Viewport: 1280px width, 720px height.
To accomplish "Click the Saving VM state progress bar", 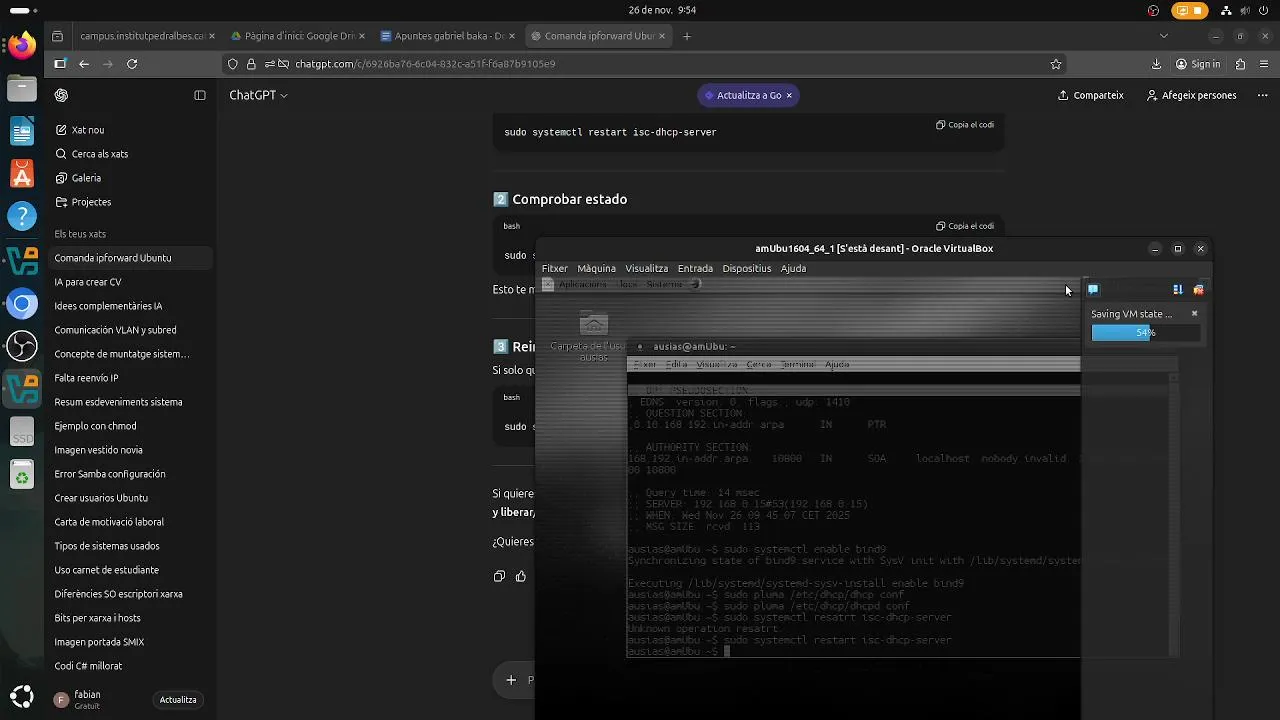I will (1145, 332).
